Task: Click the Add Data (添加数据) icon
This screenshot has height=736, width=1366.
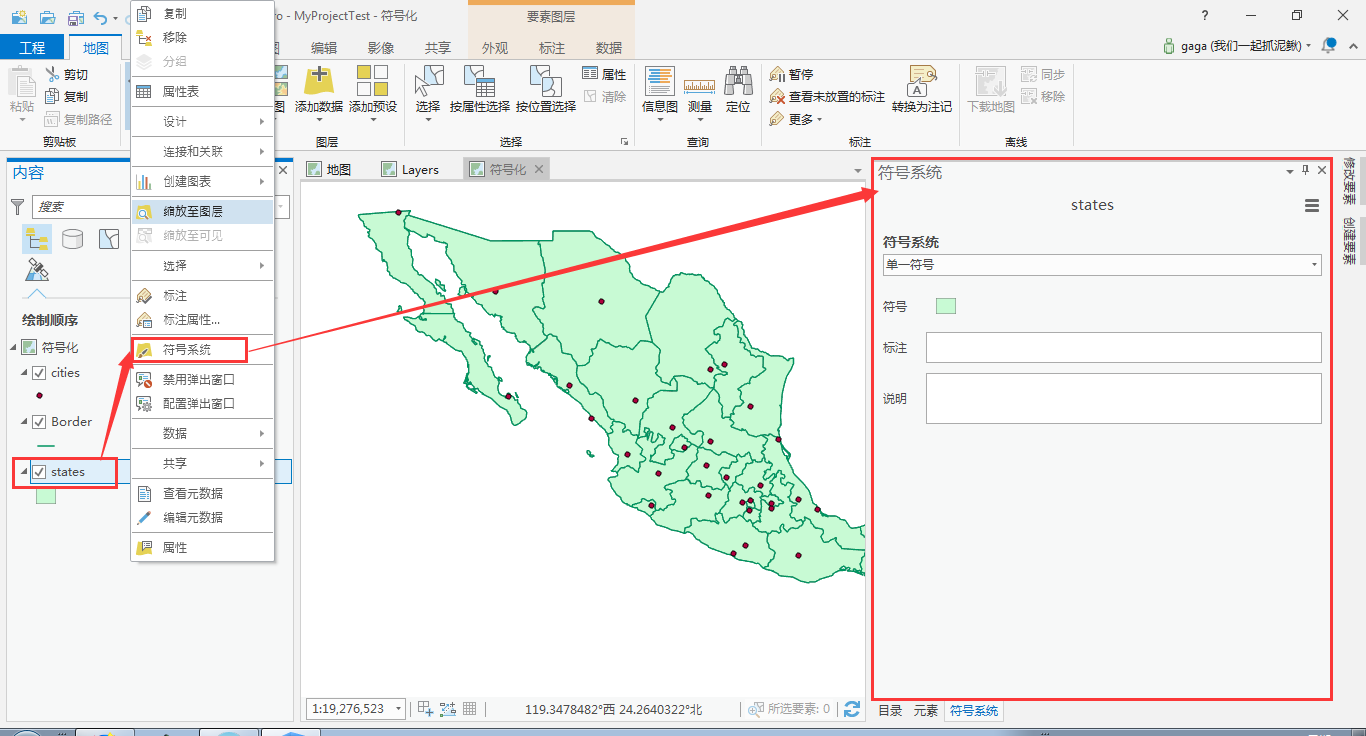Action: pos(318,81)
